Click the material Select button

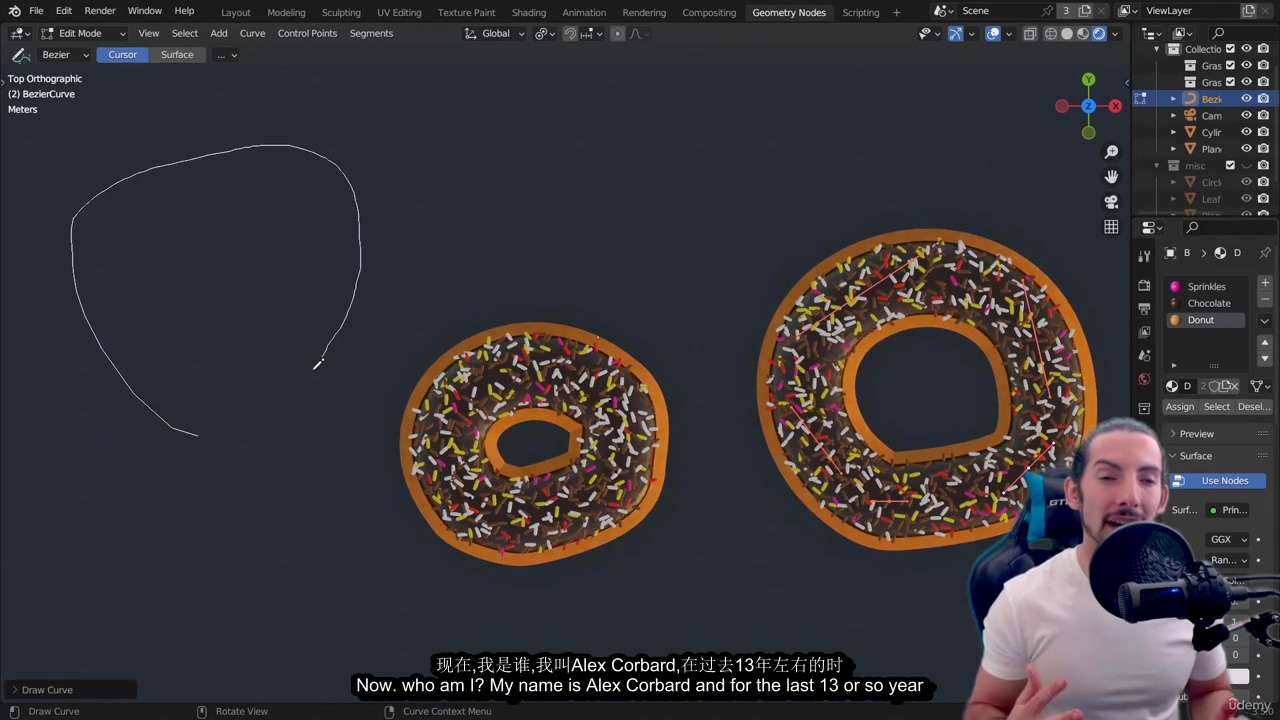point(1217,407)
